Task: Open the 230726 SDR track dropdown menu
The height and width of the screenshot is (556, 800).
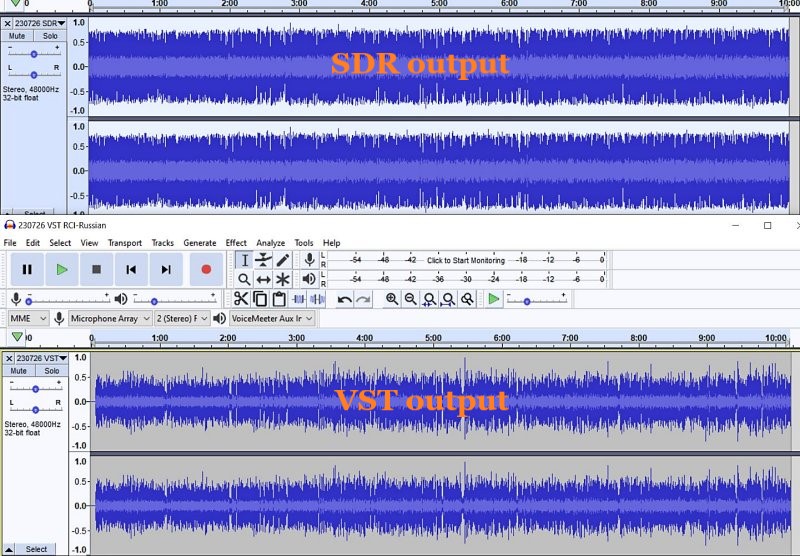Action: point(40,23)
